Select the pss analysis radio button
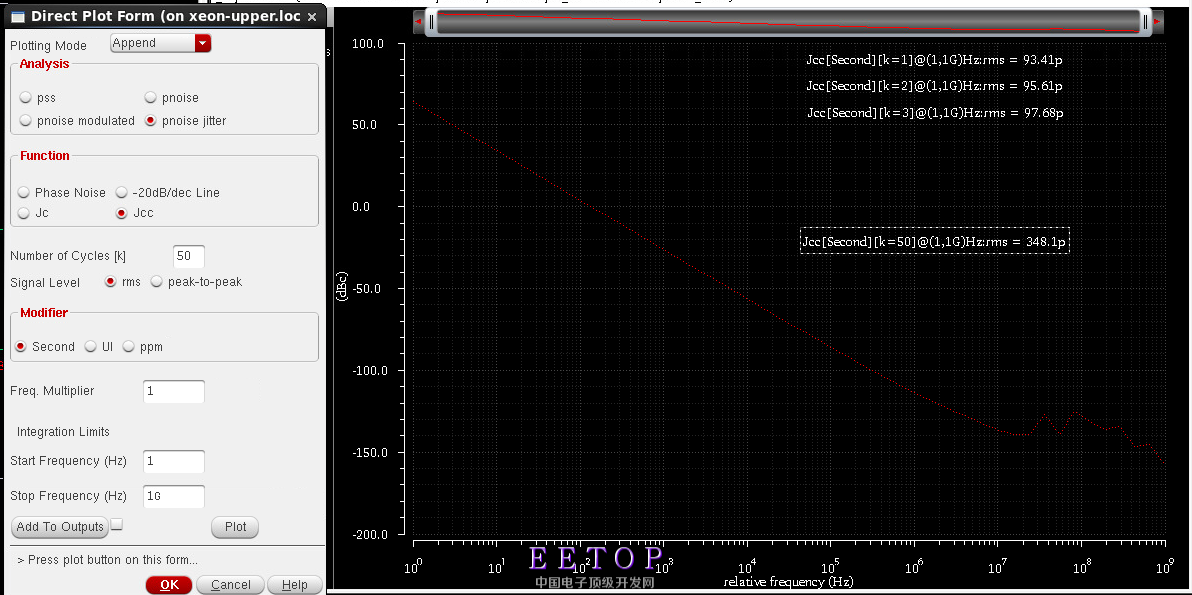 coord(26,98)
